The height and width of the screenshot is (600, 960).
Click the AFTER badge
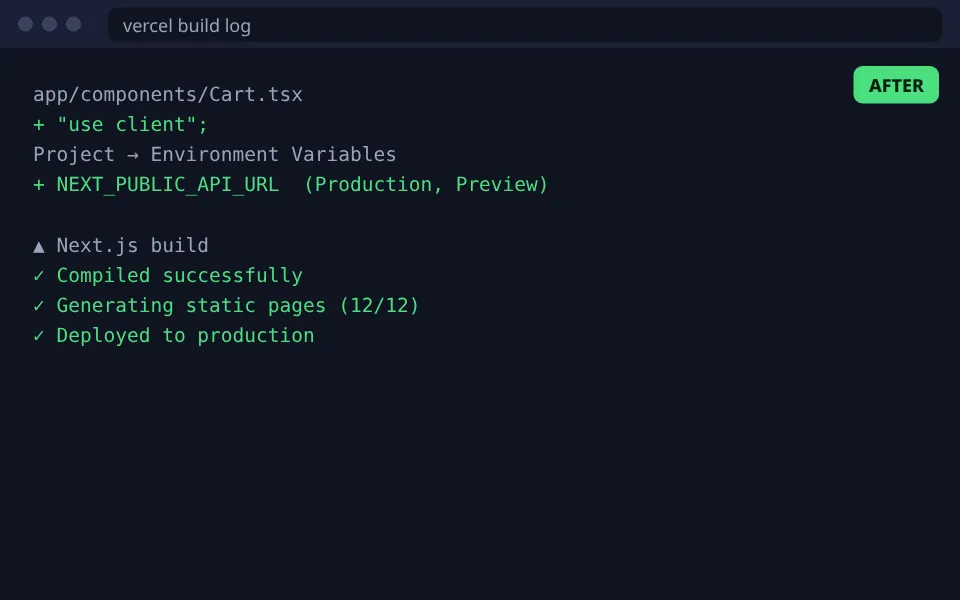point(896,85)
